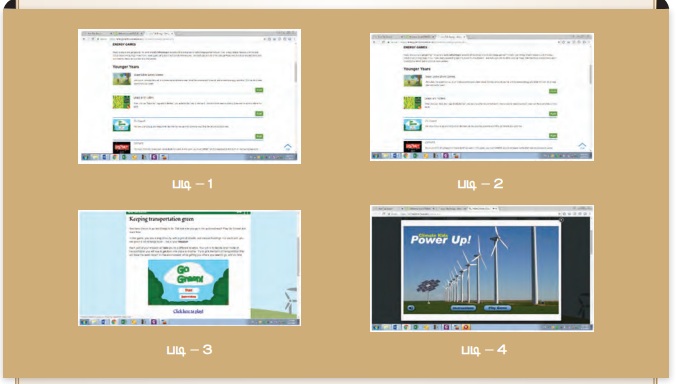
Task: Click the Start button in the Go Green game
Action: pos(188,290)
